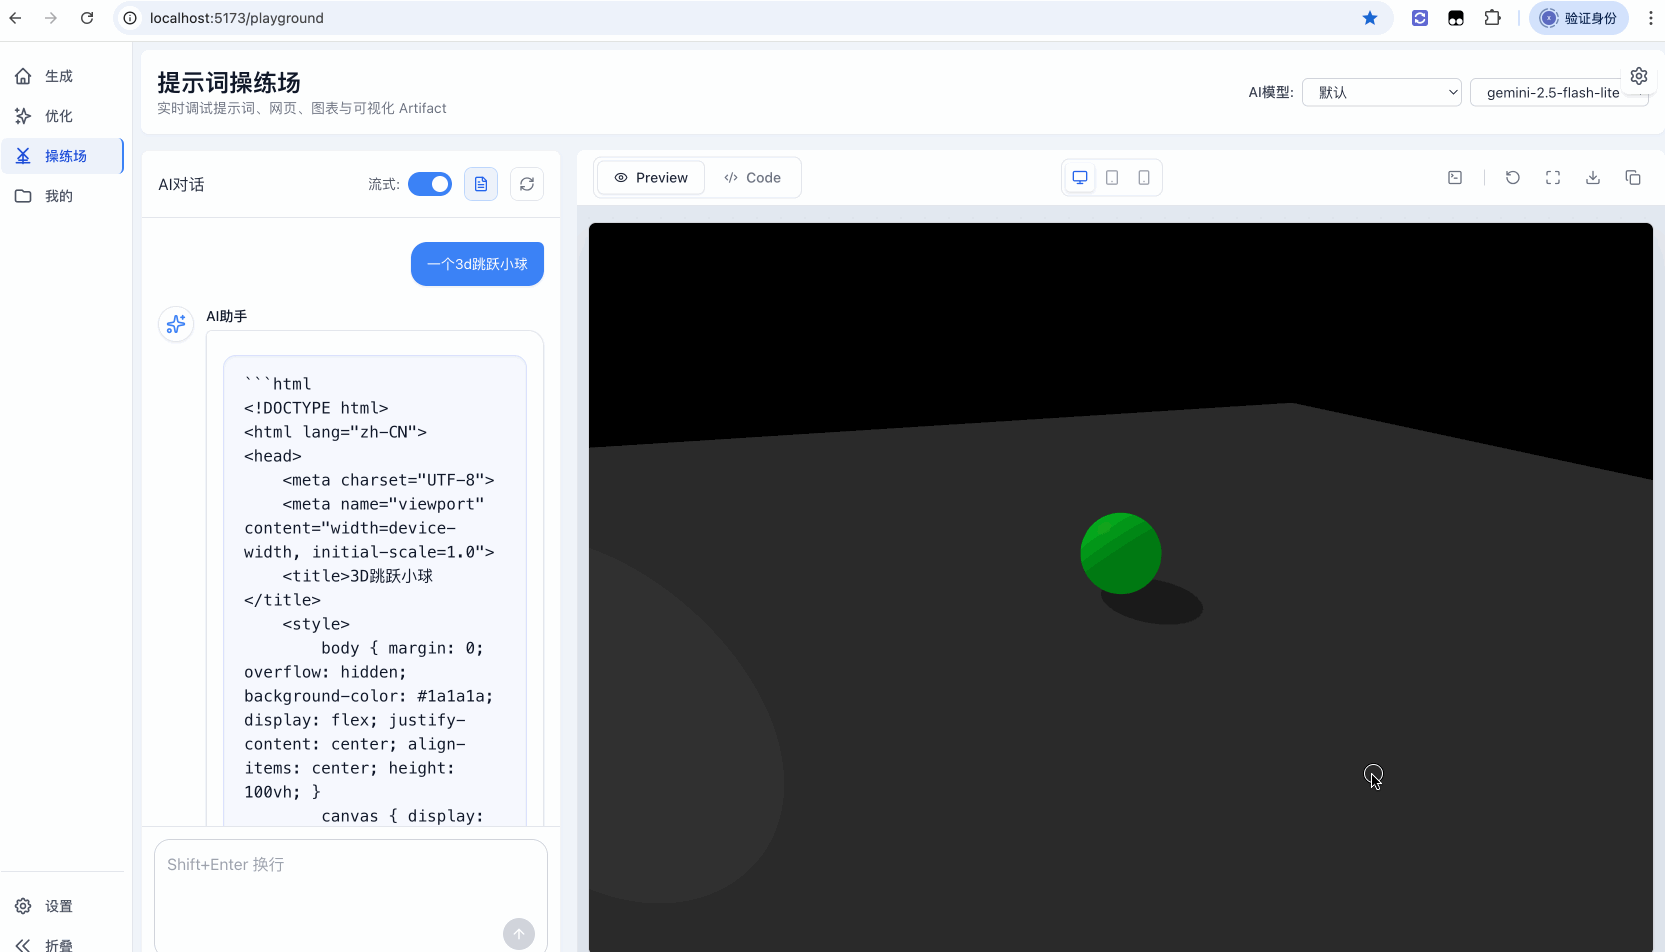Click the black Chrome extension icon
The image size is (1665, 952).
(1456, 18)
